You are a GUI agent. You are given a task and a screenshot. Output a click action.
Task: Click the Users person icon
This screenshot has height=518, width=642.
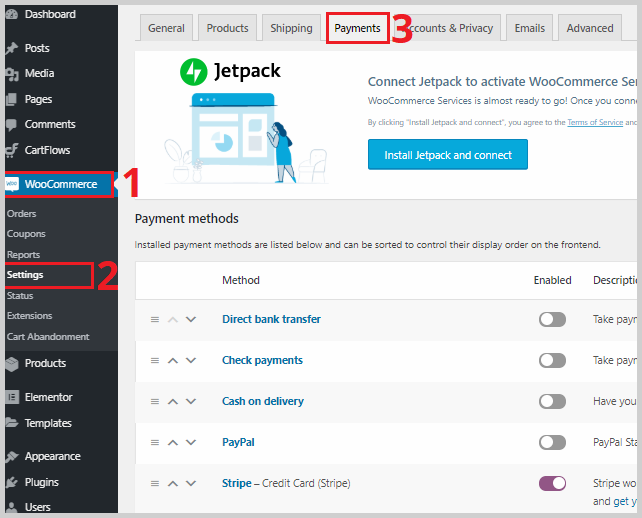(12, 507)
